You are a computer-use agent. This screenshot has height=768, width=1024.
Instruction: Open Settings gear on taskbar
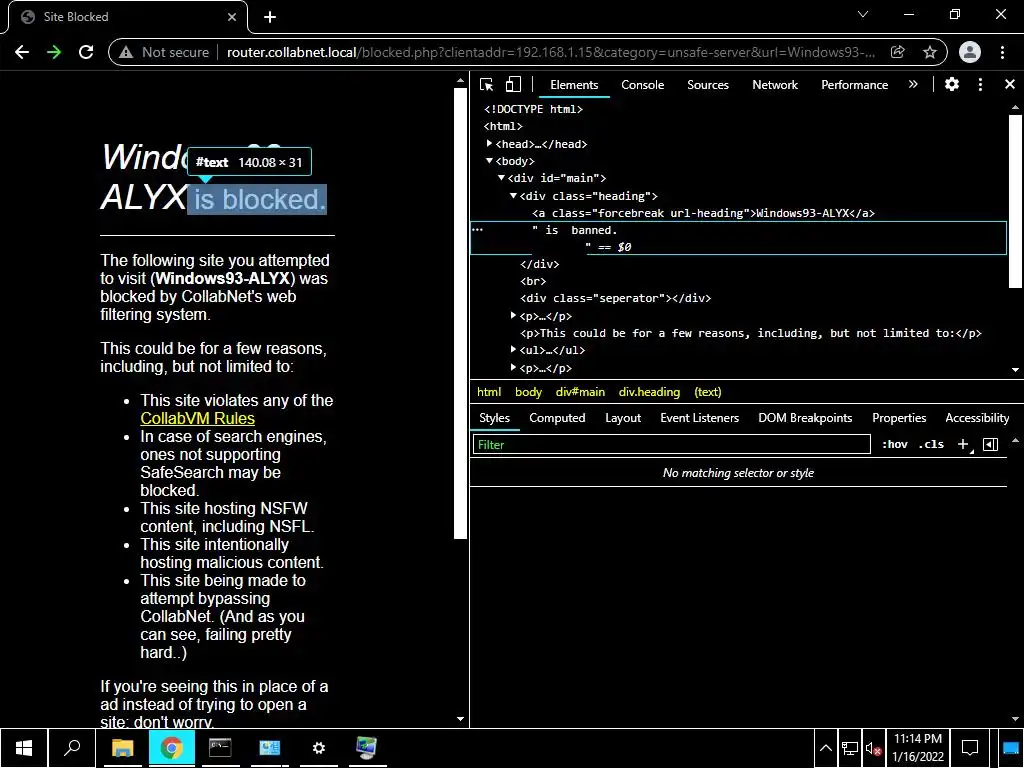coord(319,748)
